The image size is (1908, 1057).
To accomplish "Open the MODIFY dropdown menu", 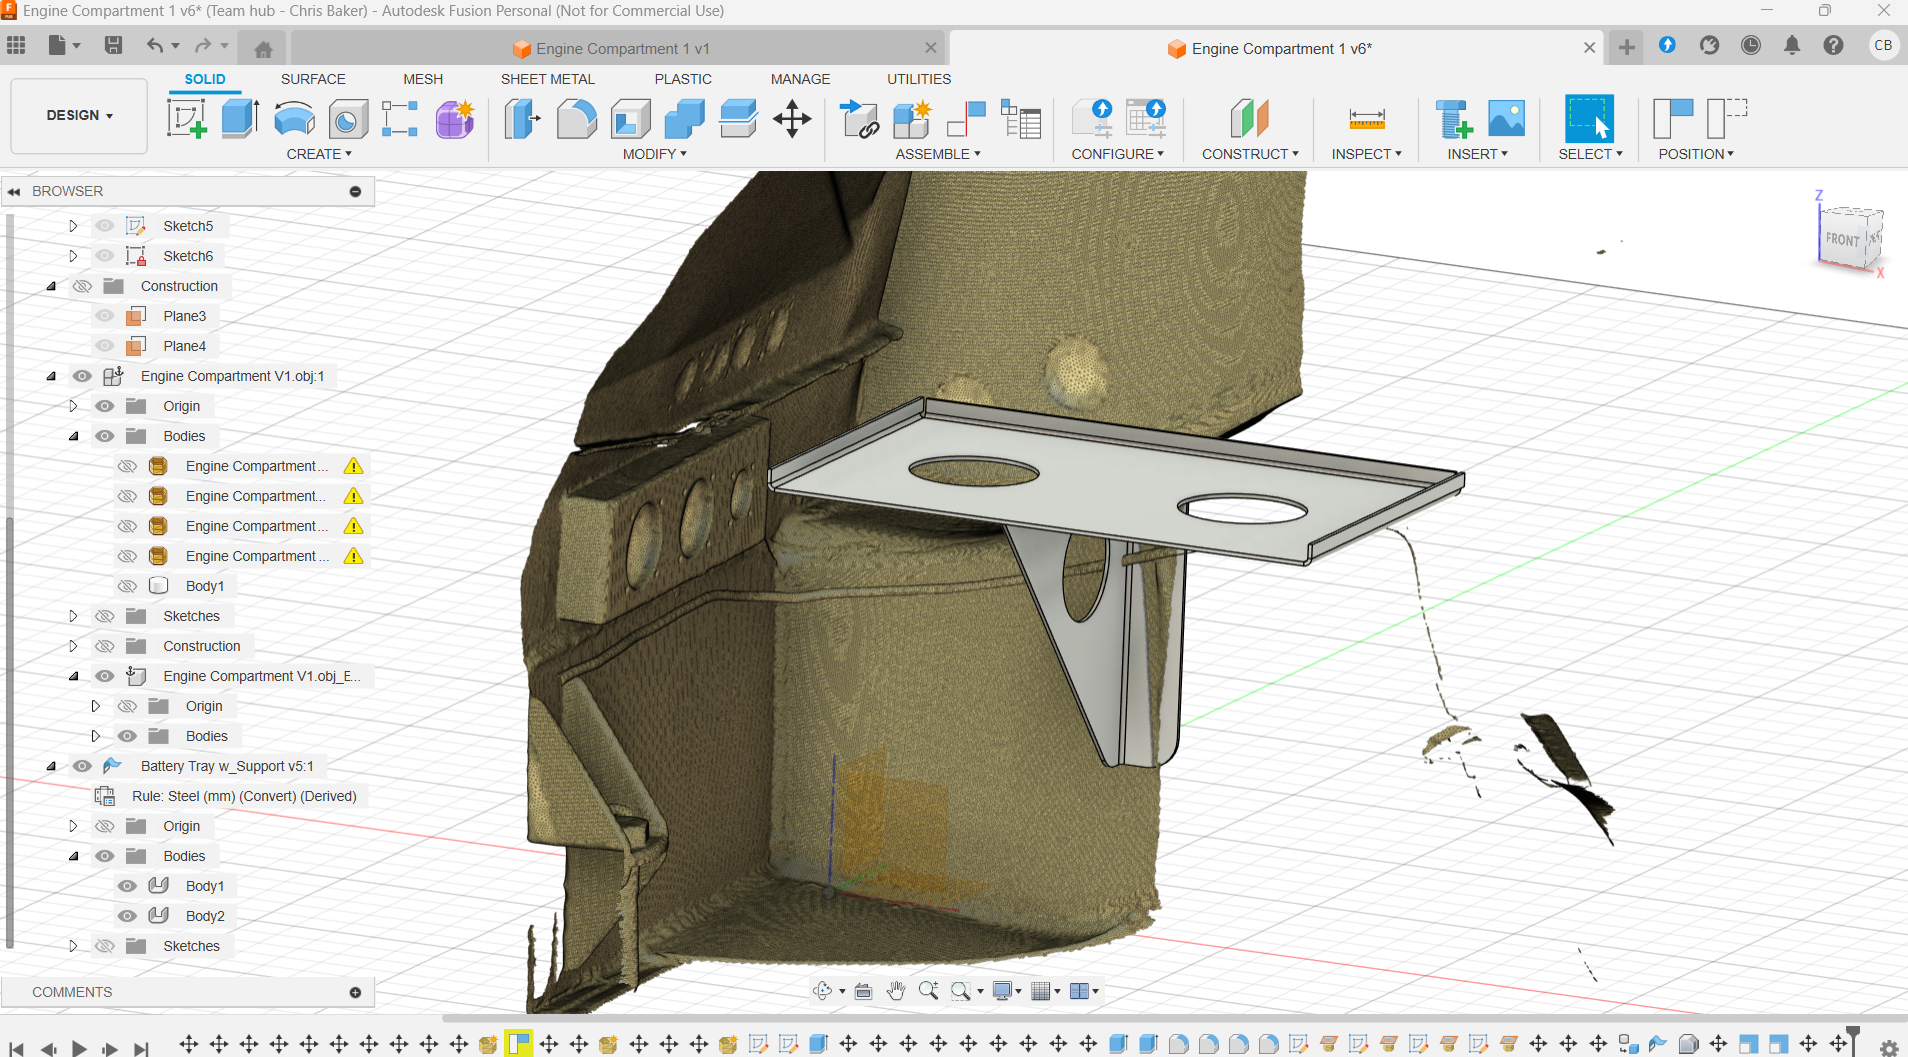I will (x=654, y=154).
